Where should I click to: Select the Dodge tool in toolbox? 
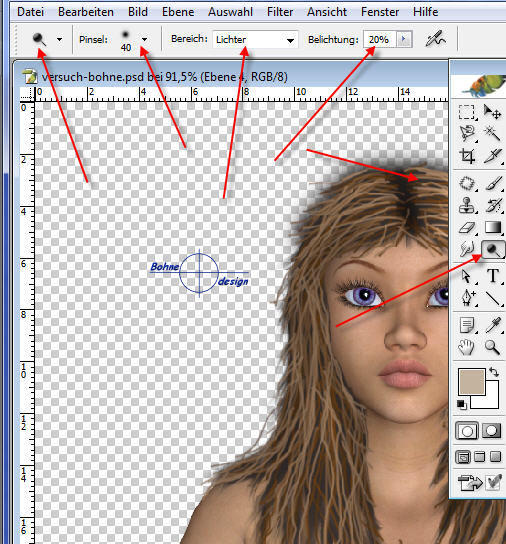(x=493, y=250)
